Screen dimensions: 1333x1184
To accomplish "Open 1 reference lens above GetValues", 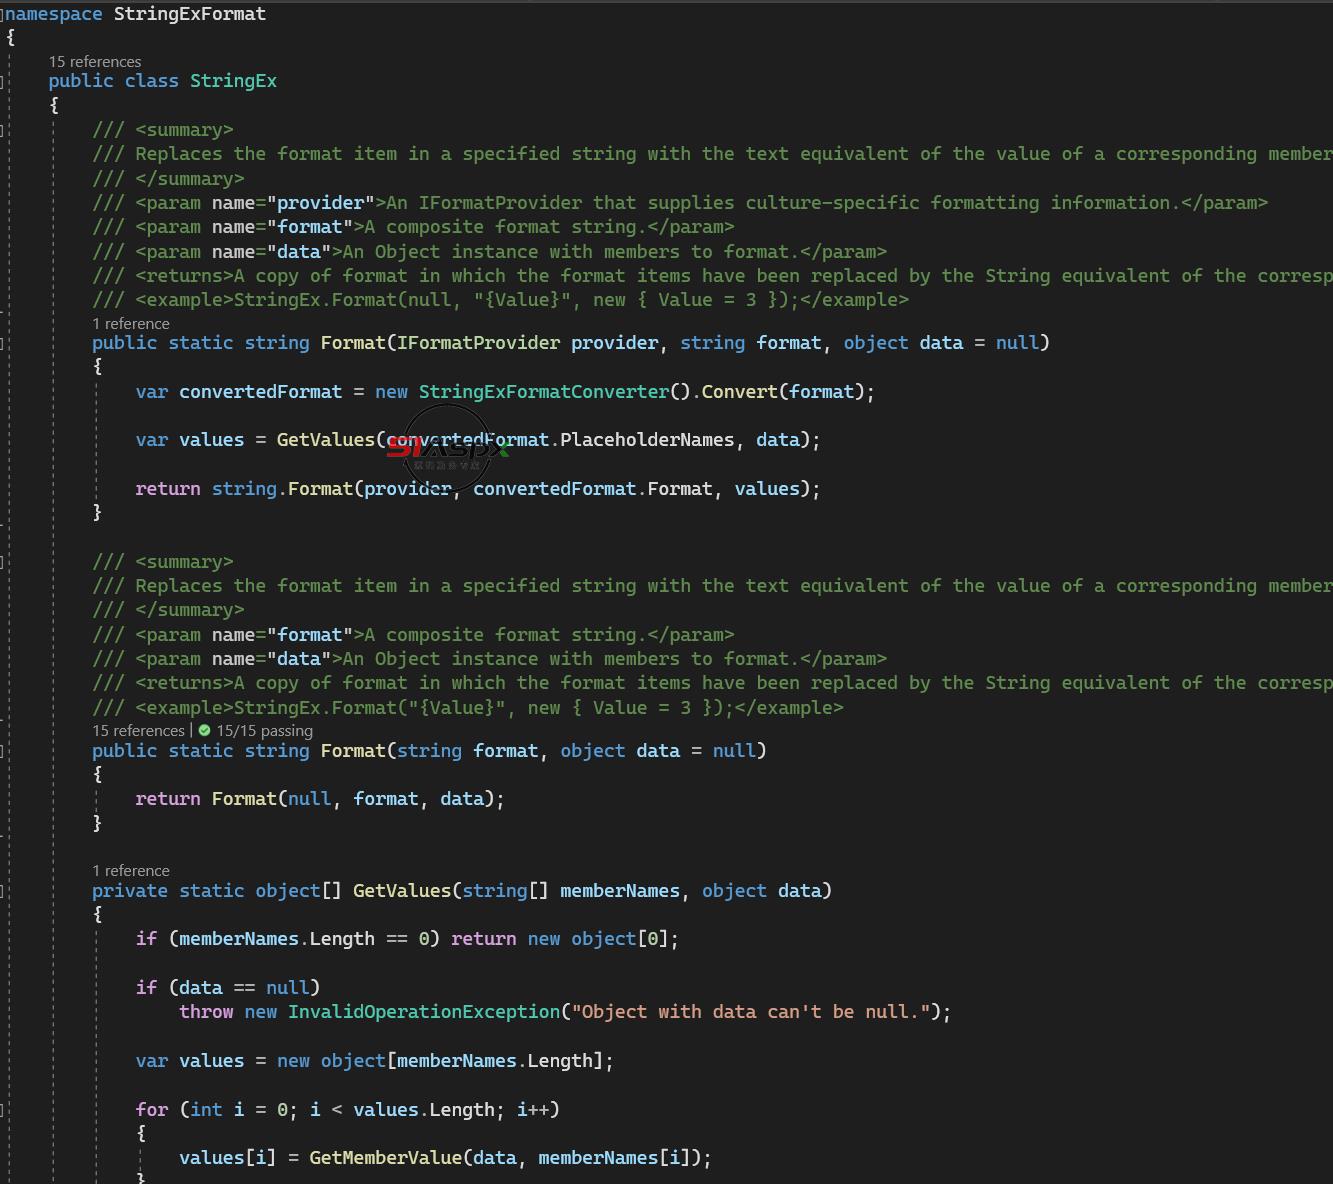I will point(131,871).
